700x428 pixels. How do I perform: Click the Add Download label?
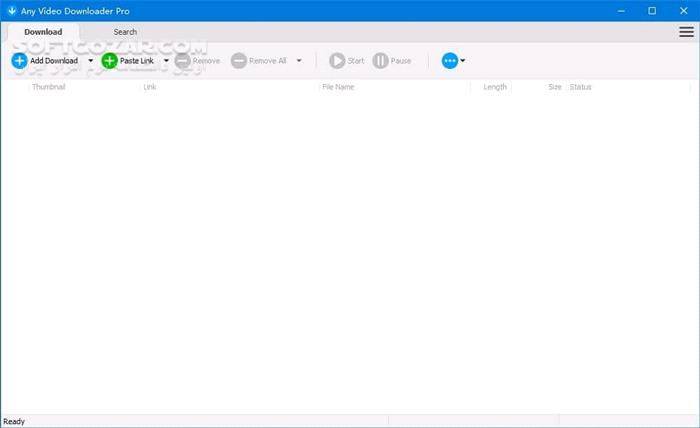point(54,61)
